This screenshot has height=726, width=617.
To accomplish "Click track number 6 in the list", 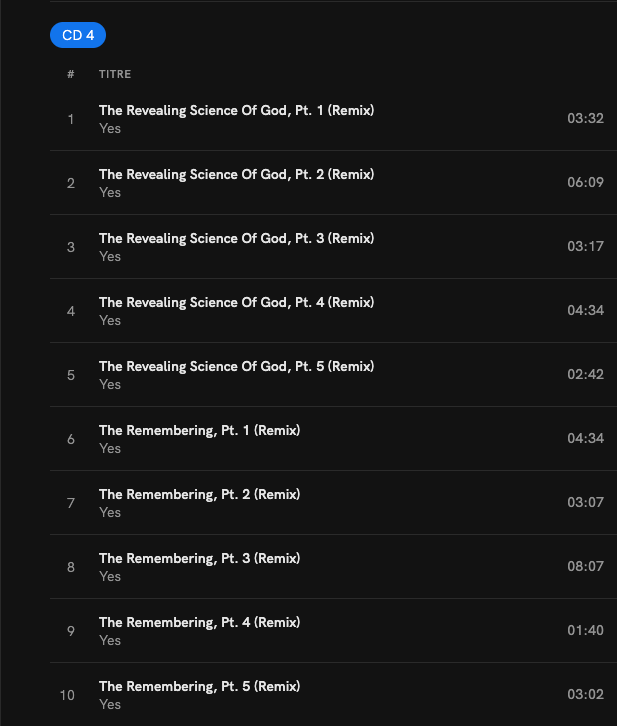I will point(71,439).
